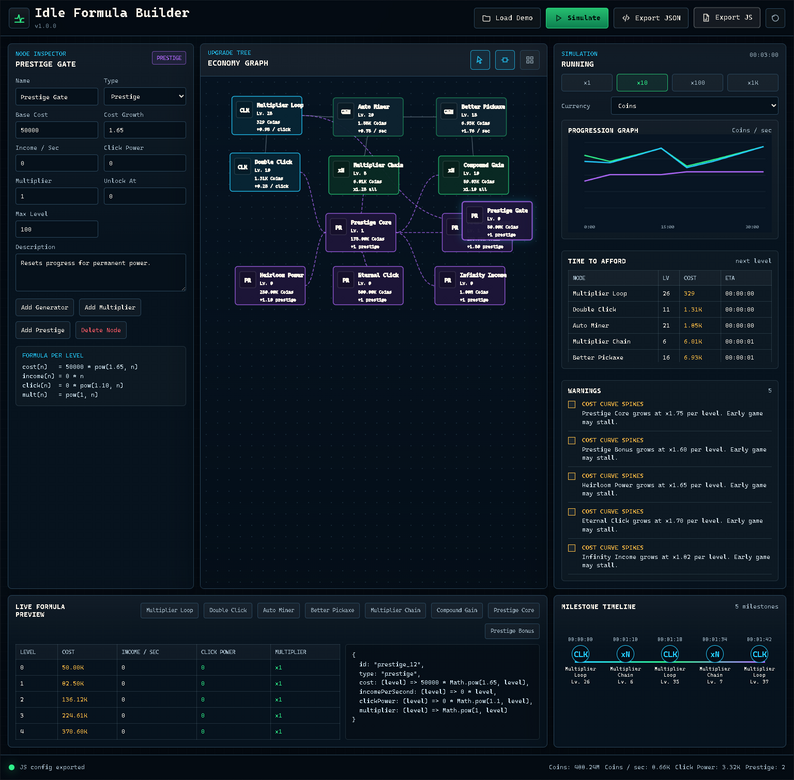The image size is (794, 780).
Task: Show Better Pickaxe formula preview tab
Action: coord(332,610)
